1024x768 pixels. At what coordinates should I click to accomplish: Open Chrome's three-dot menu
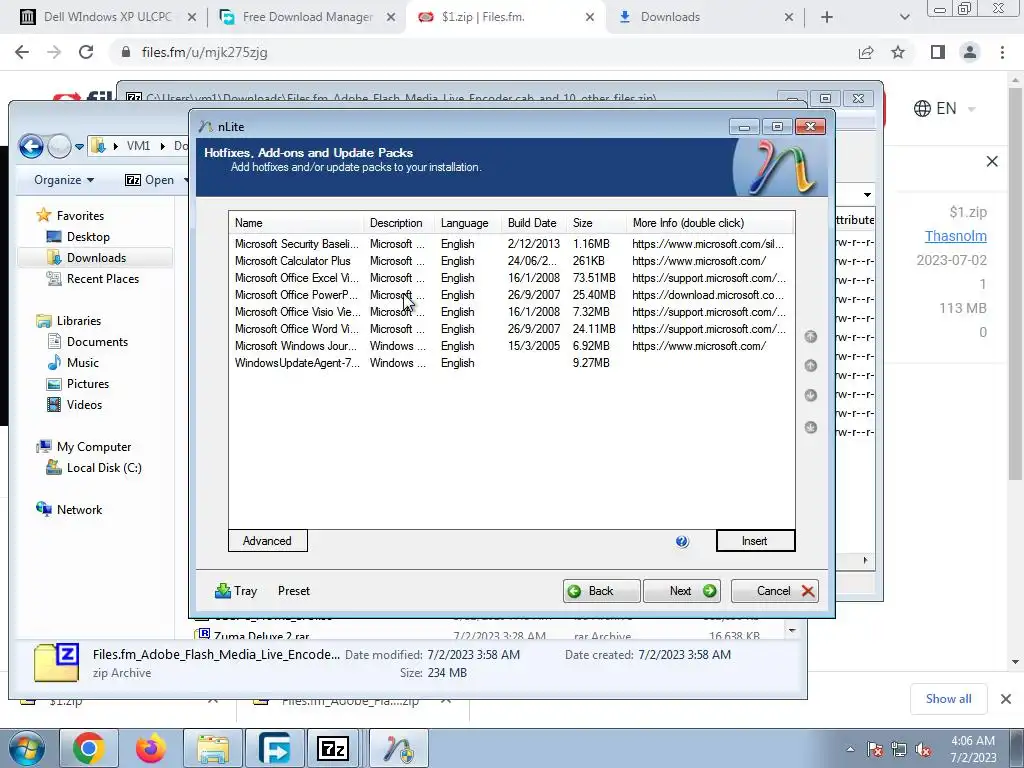click(1002, 52)
